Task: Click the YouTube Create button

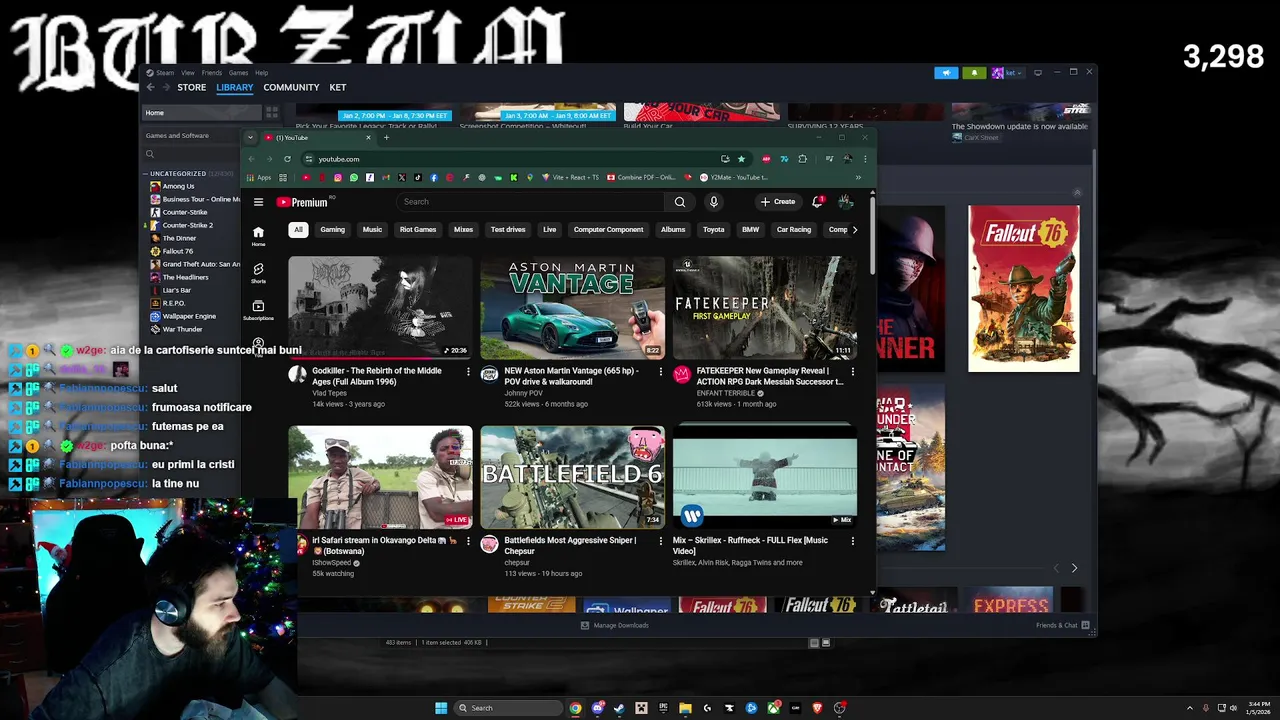Action: [x=778, y=202]
